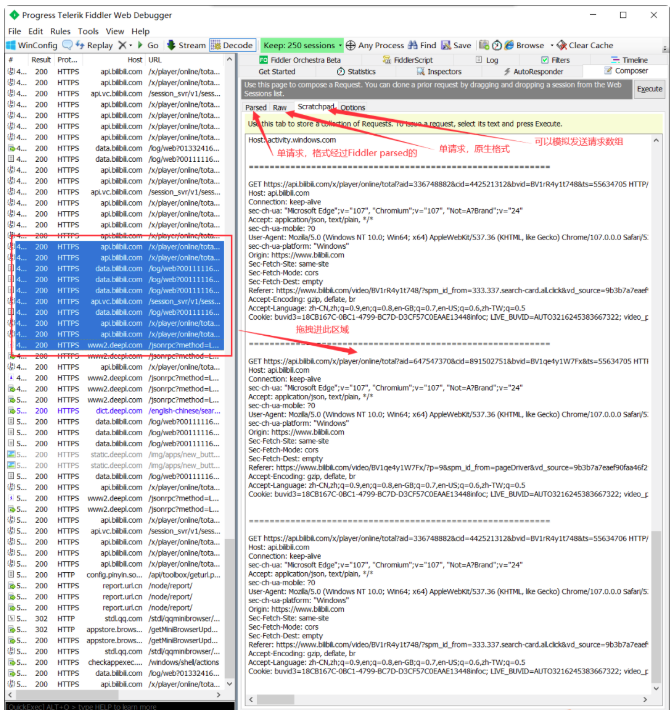Open the Inspectors tab
Screen dimensions: 670x710
[439, 72]
